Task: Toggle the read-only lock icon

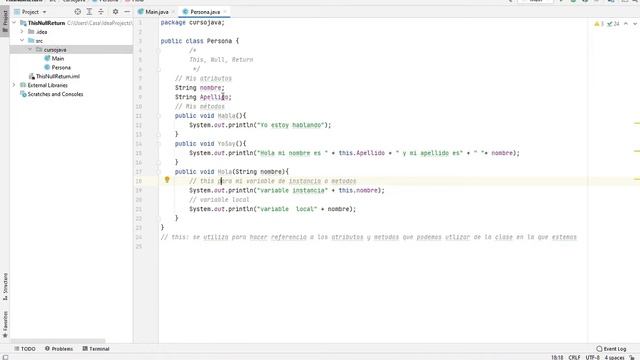Action: click(x=632, y=357)
